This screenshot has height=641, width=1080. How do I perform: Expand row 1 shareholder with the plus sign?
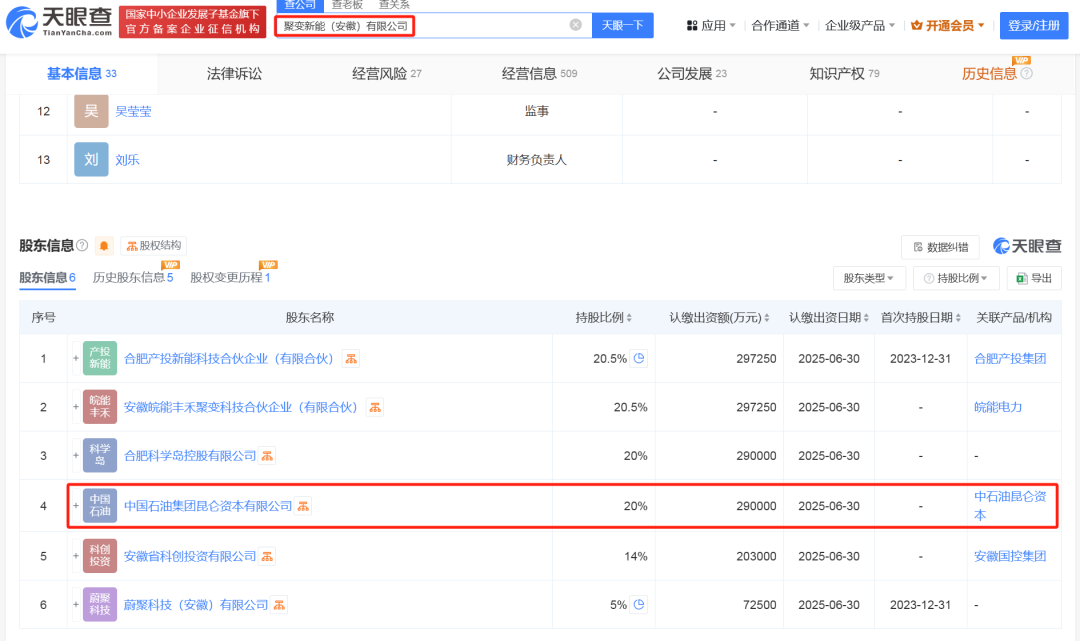(75, 358)
